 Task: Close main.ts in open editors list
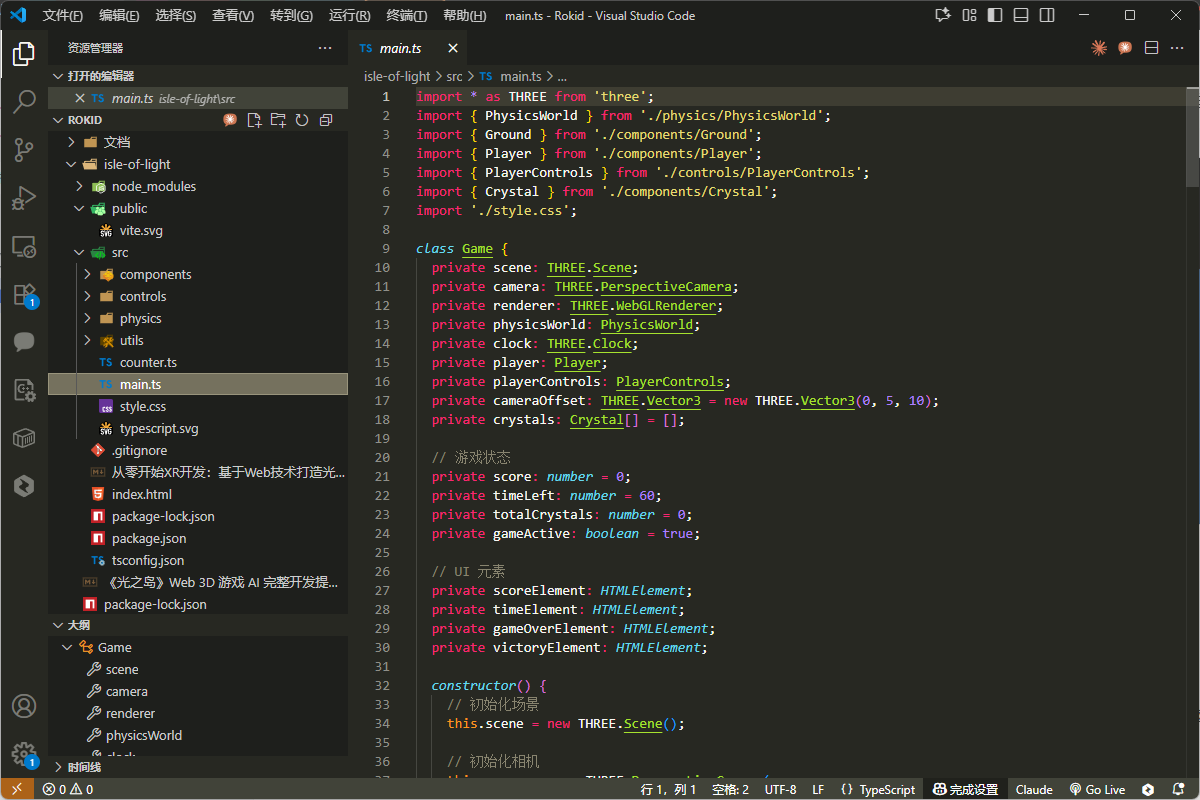click(x=80, y=98)
